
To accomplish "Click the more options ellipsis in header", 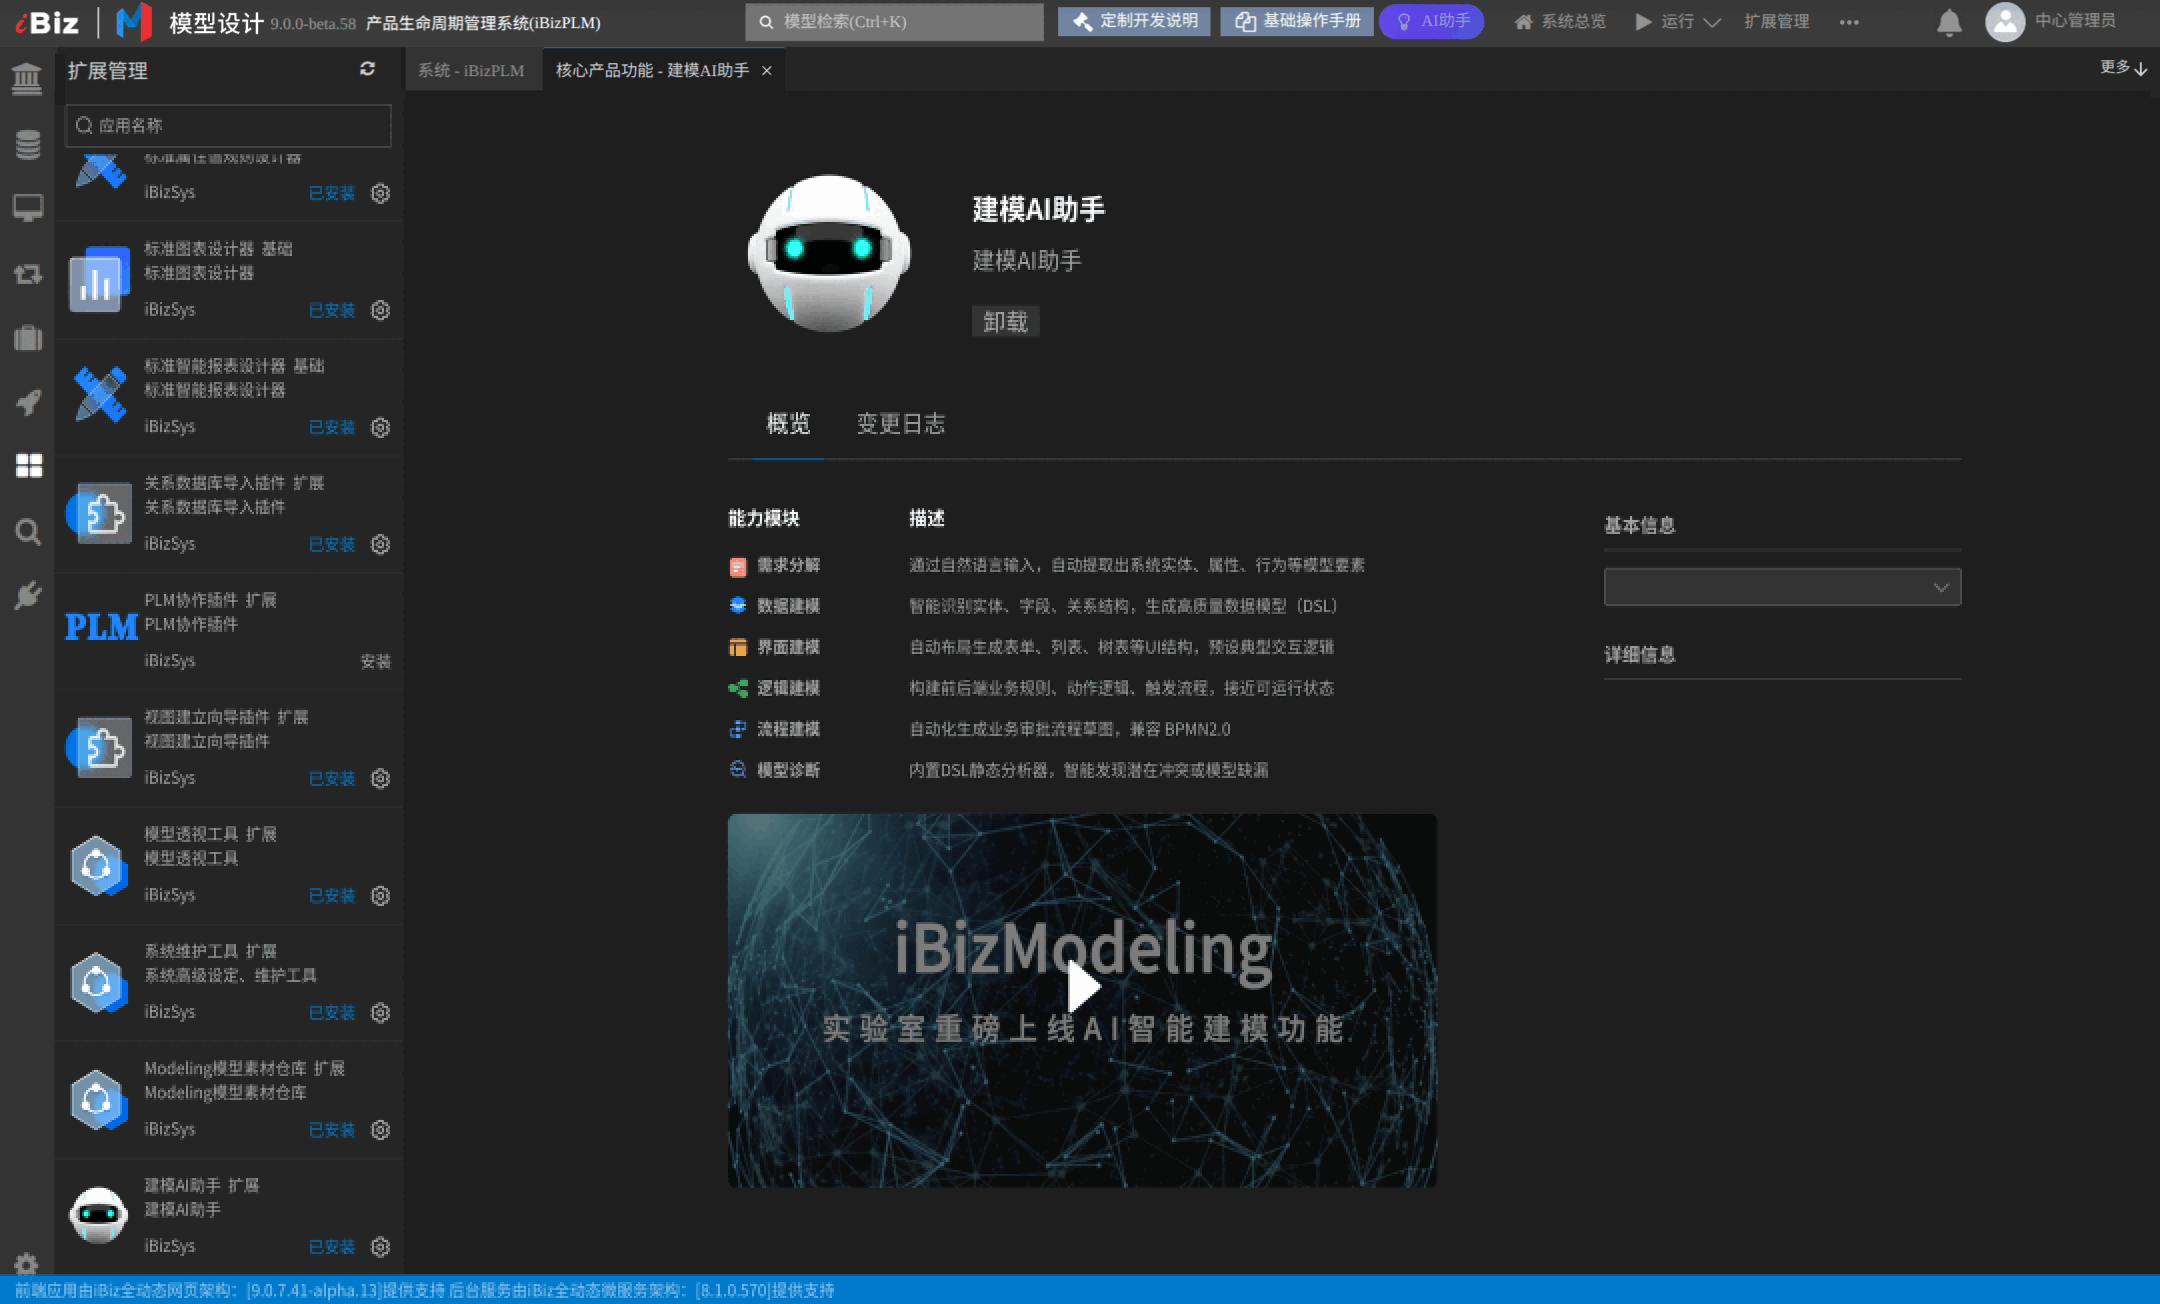I will (x=1849, y=22).
